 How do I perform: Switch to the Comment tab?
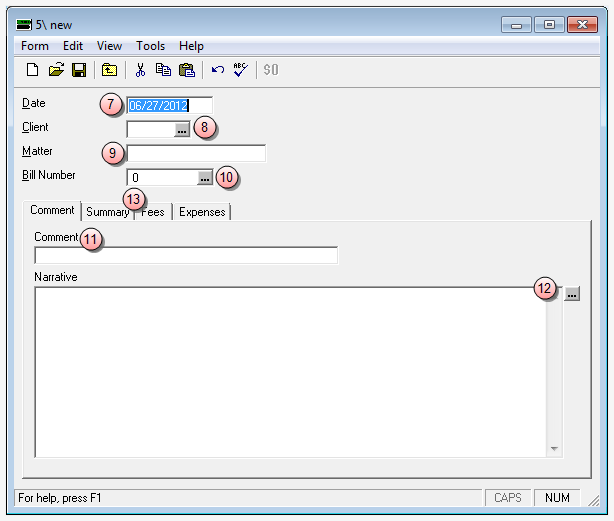pos(52,211)
